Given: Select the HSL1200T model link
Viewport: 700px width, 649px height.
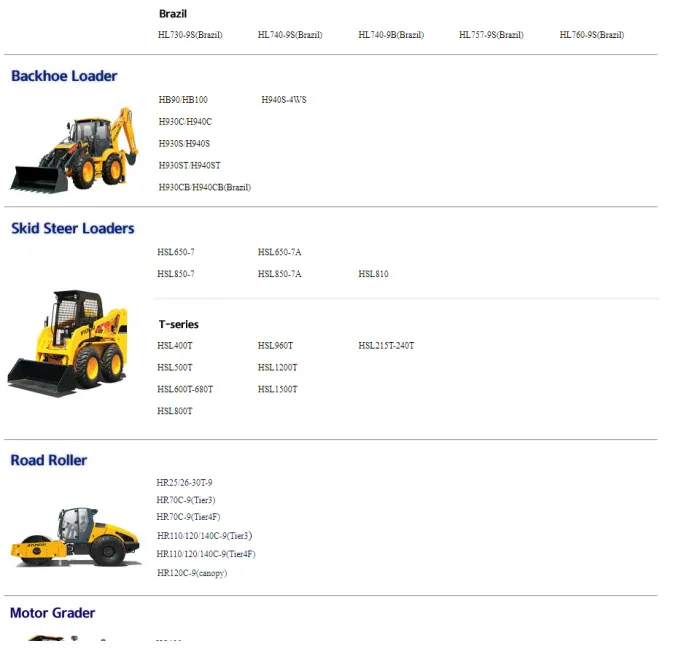Looking at the screenshot, I should 277,367.
